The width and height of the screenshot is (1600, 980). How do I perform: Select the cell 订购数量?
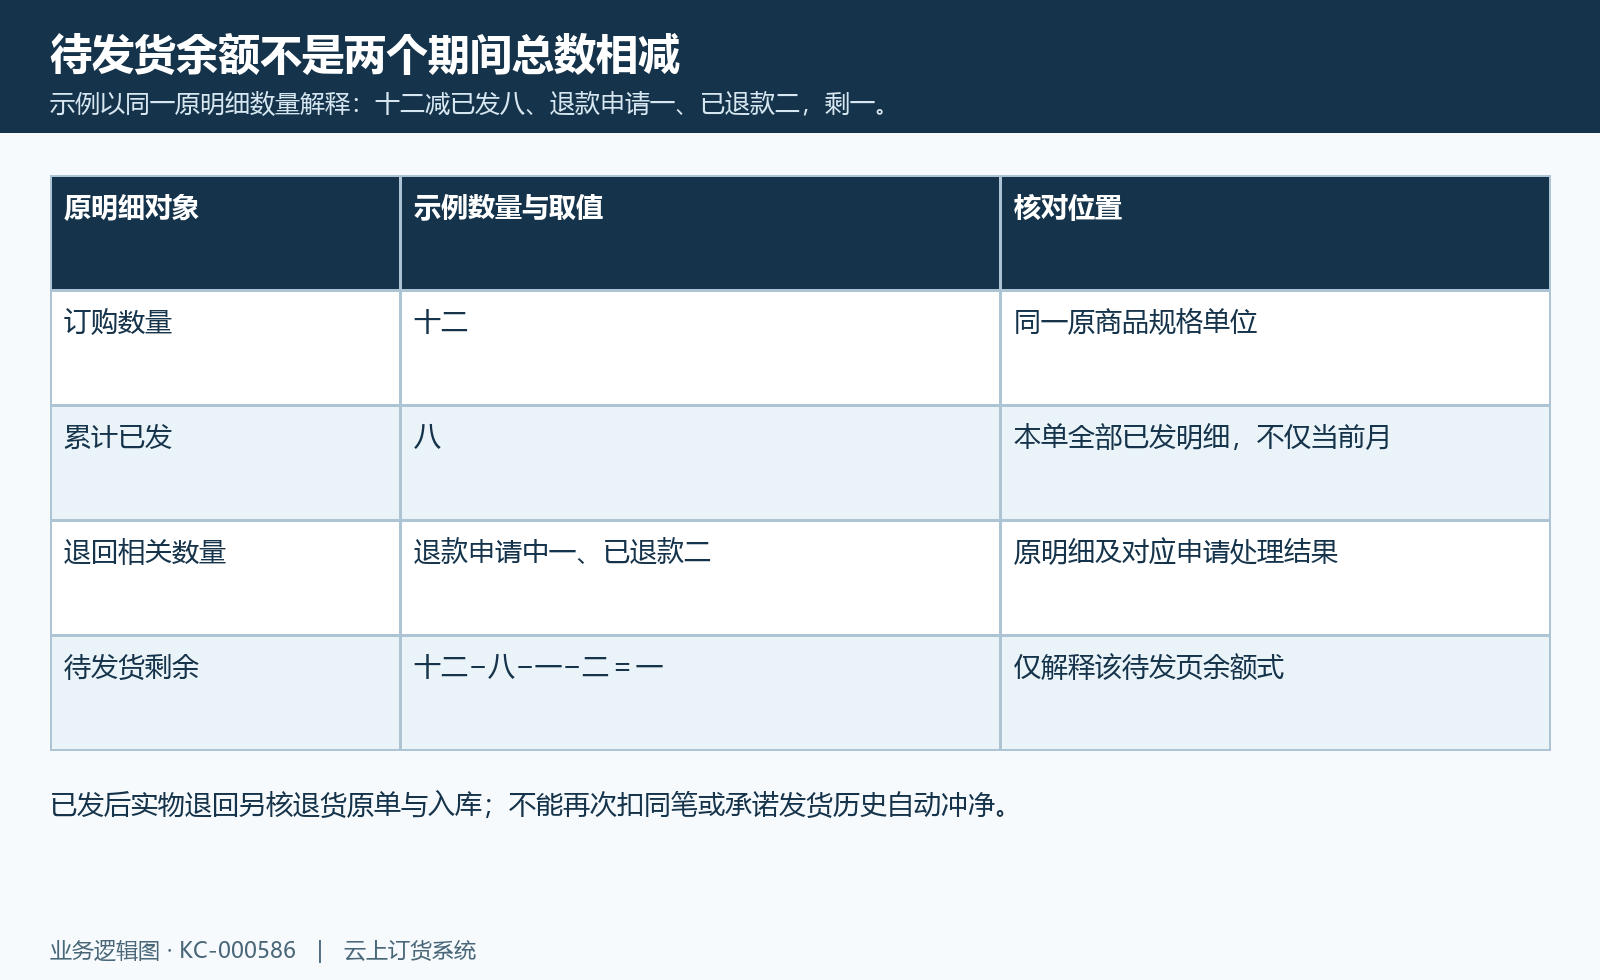click(226, 348)
